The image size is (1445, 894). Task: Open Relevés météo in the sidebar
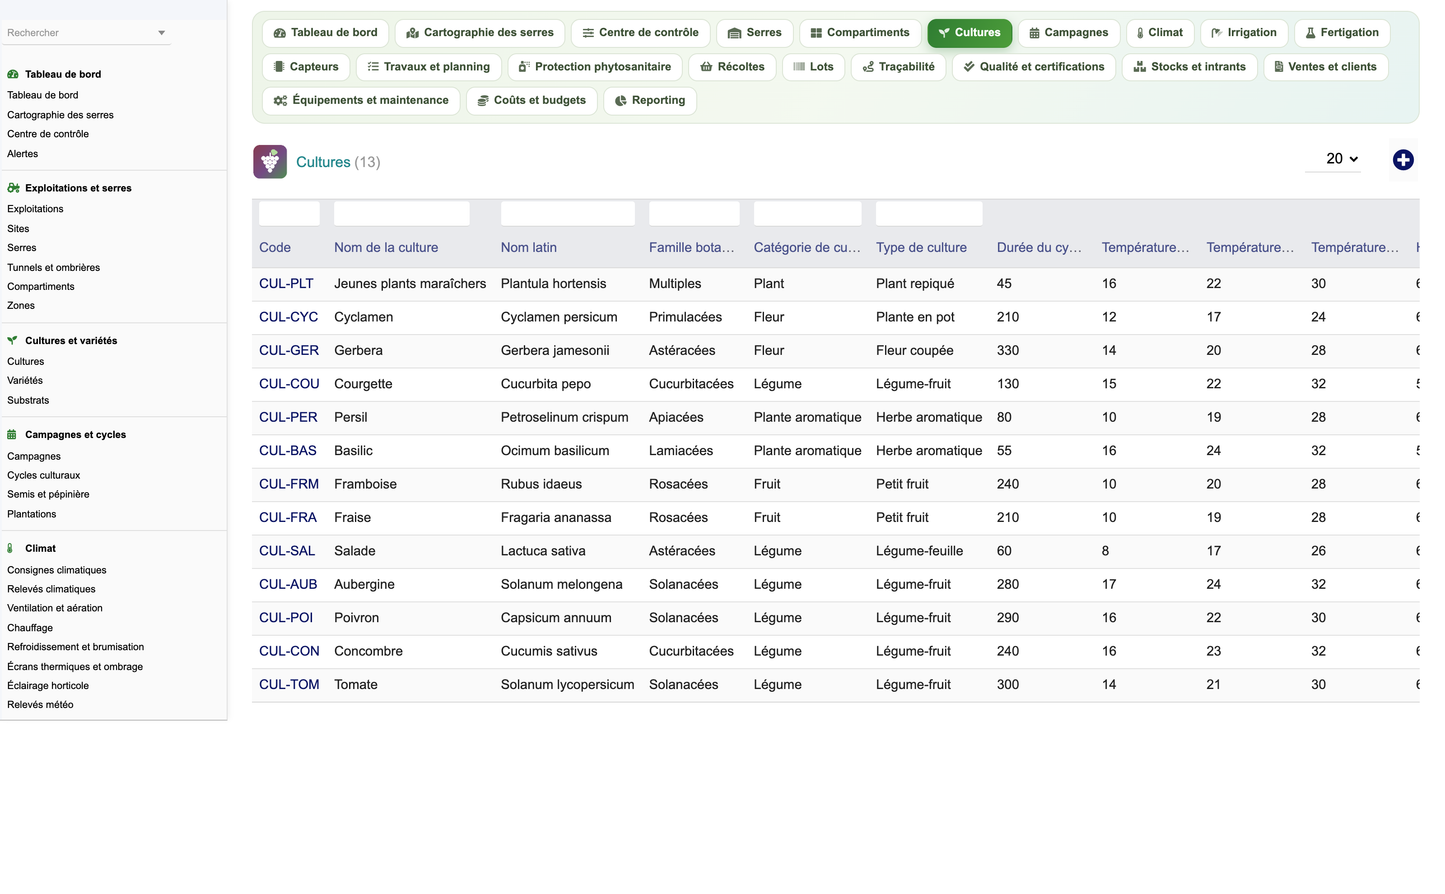(x=40, y=705)
